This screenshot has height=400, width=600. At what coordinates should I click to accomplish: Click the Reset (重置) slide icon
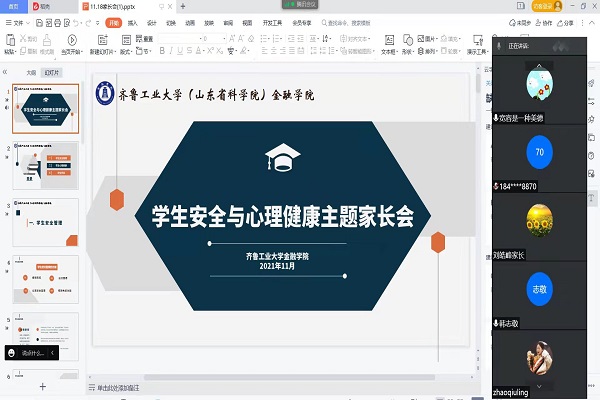139,39
